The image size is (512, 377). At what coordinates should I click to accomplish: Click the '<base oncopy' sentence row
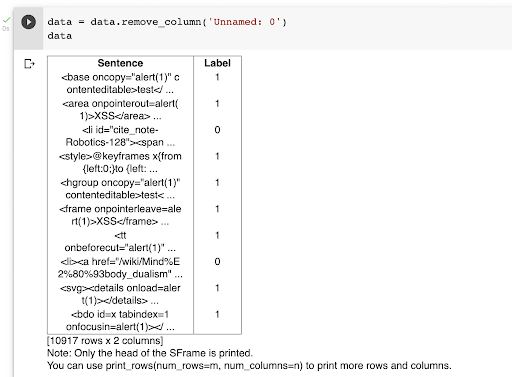[120, 83]
